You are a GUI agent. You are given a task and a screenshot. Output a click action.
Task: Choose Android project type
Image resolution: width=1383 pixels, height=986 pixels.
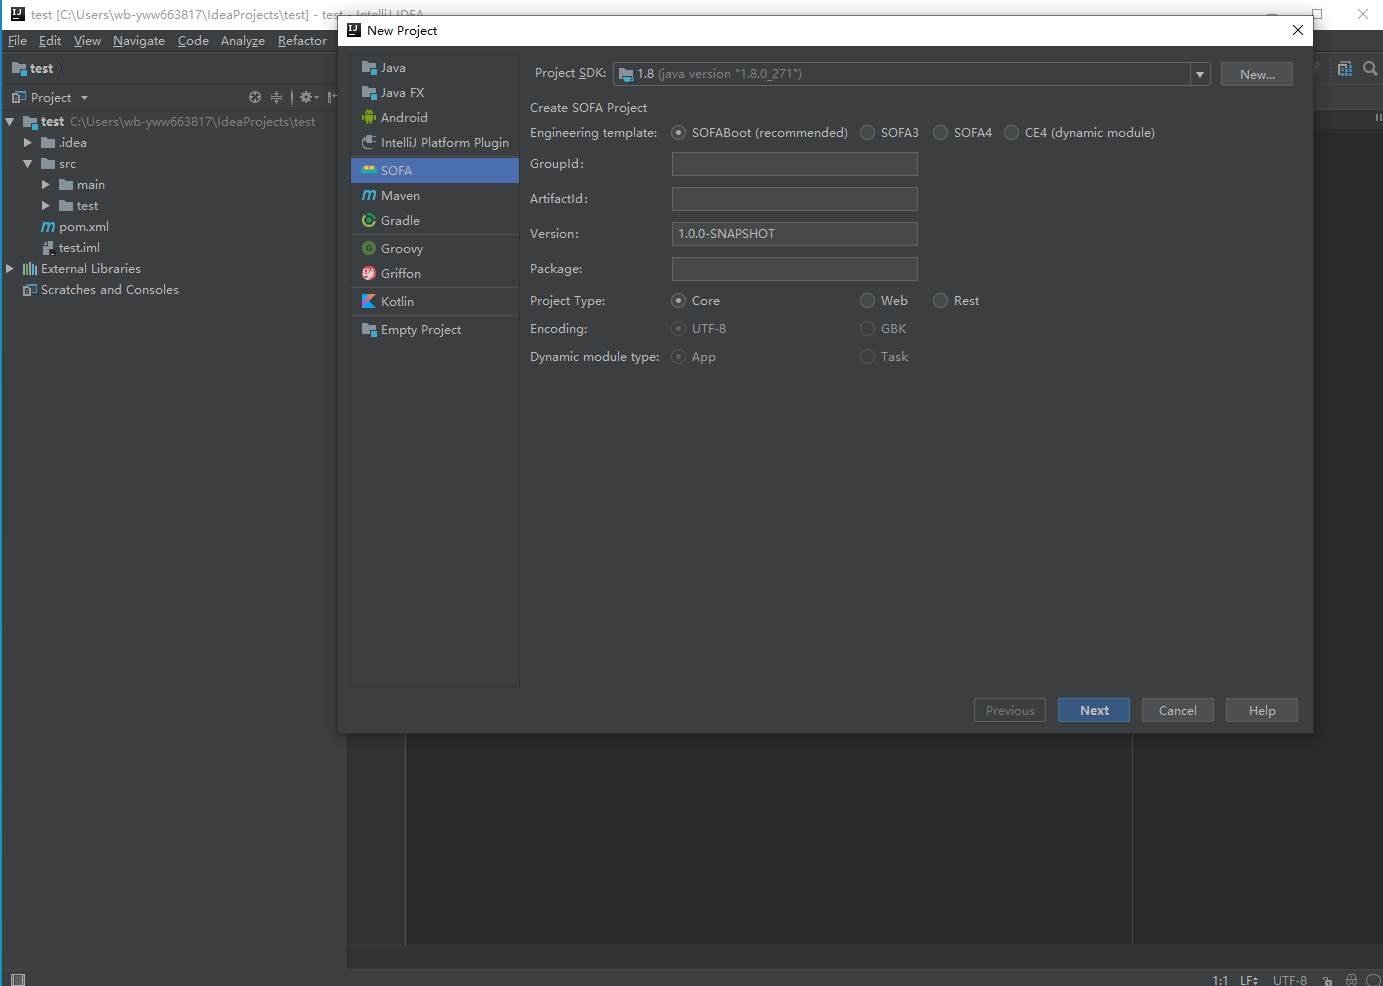point(435,118)
